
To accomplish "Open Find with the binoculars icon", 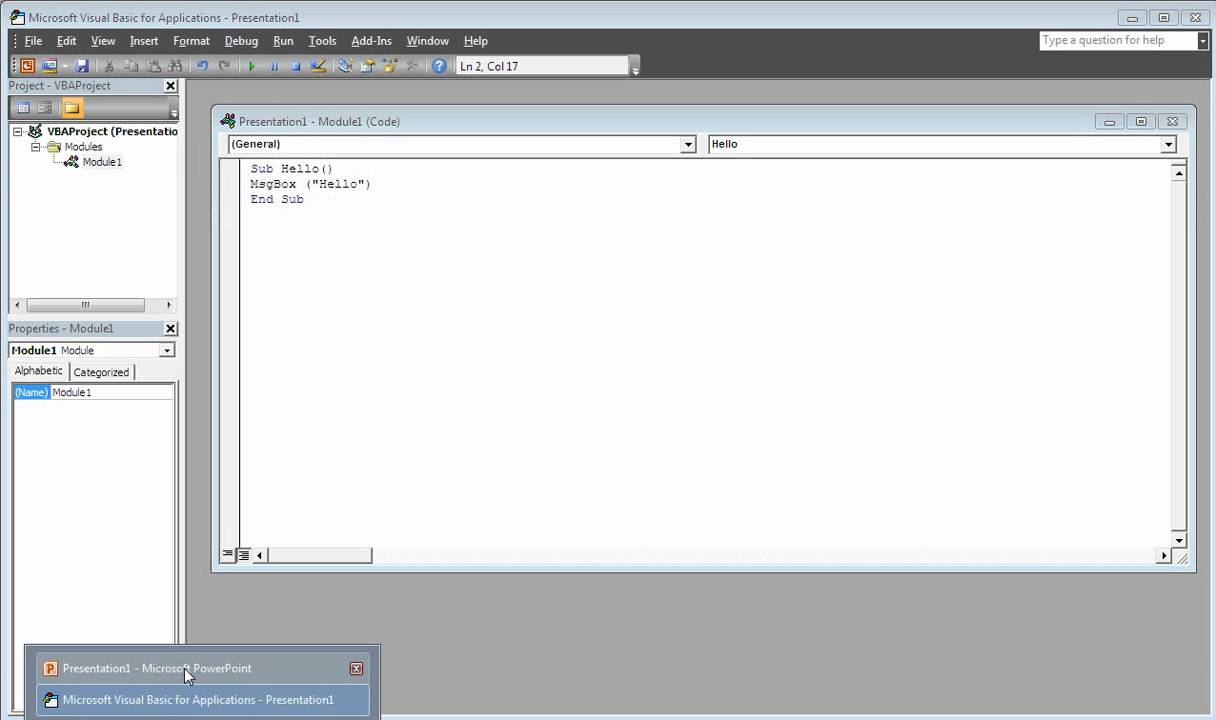I will [175, 66].
